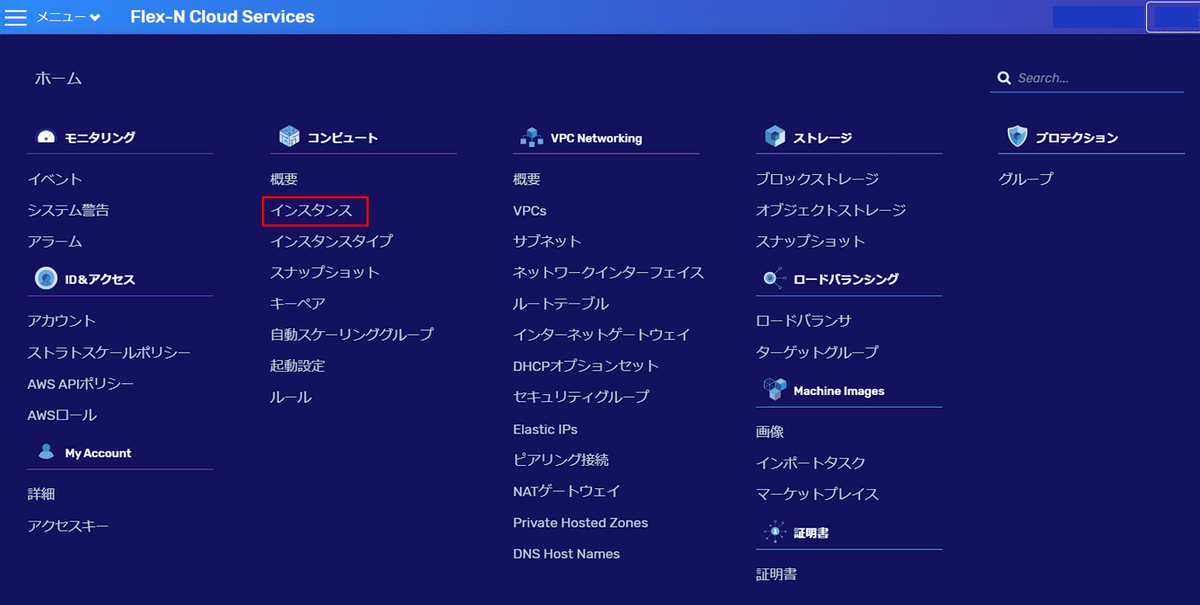Open アカウント under ID&アクセス
The image size is (1200, 605).
tap(62, 321)
